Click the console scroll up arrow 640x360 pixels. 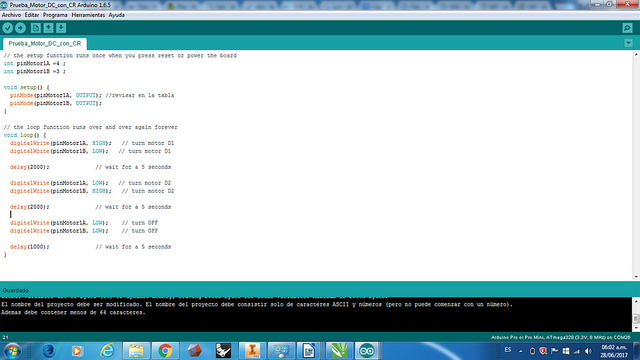pyautogui.click(x=636, y=301)
